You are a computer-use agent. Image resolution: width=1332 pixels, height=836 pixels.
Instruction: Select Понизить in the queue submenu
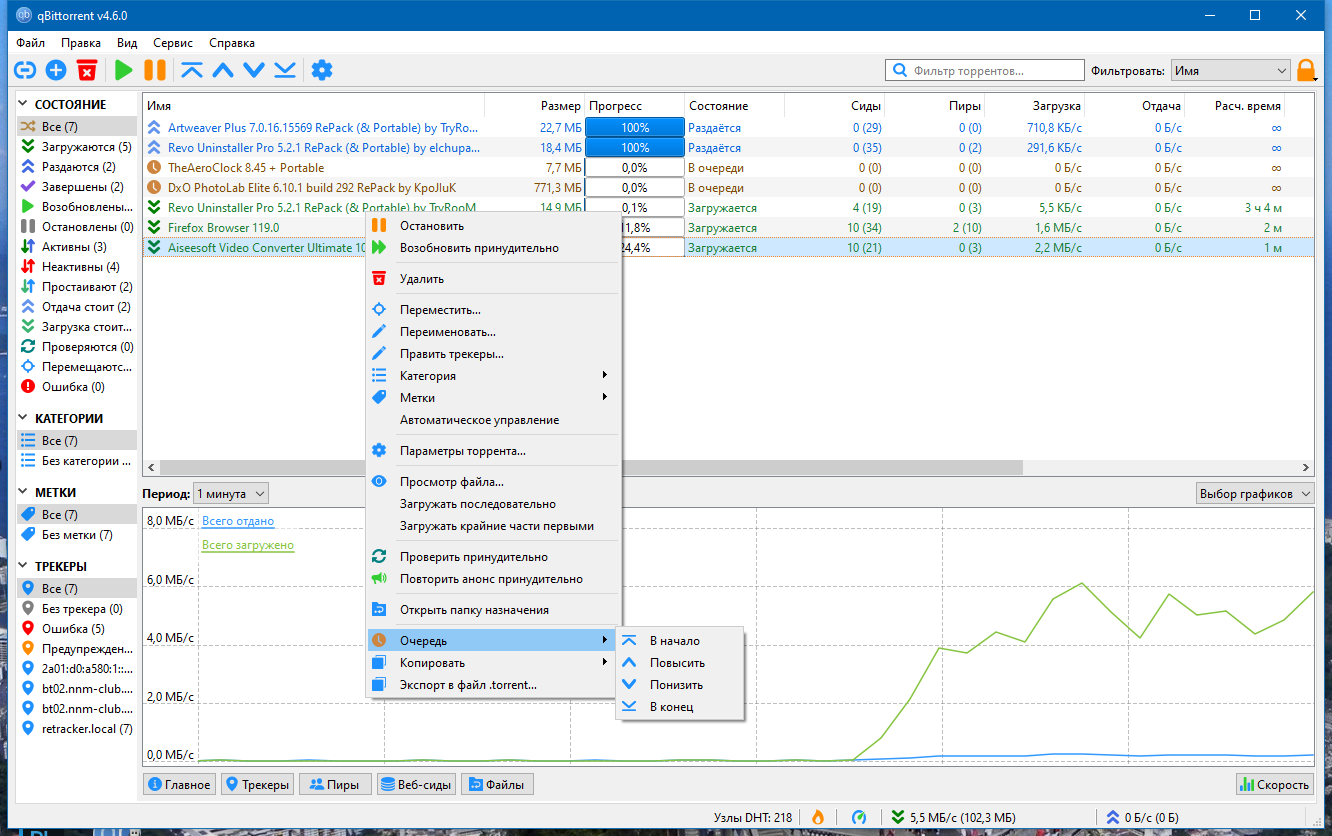point(679,685)
